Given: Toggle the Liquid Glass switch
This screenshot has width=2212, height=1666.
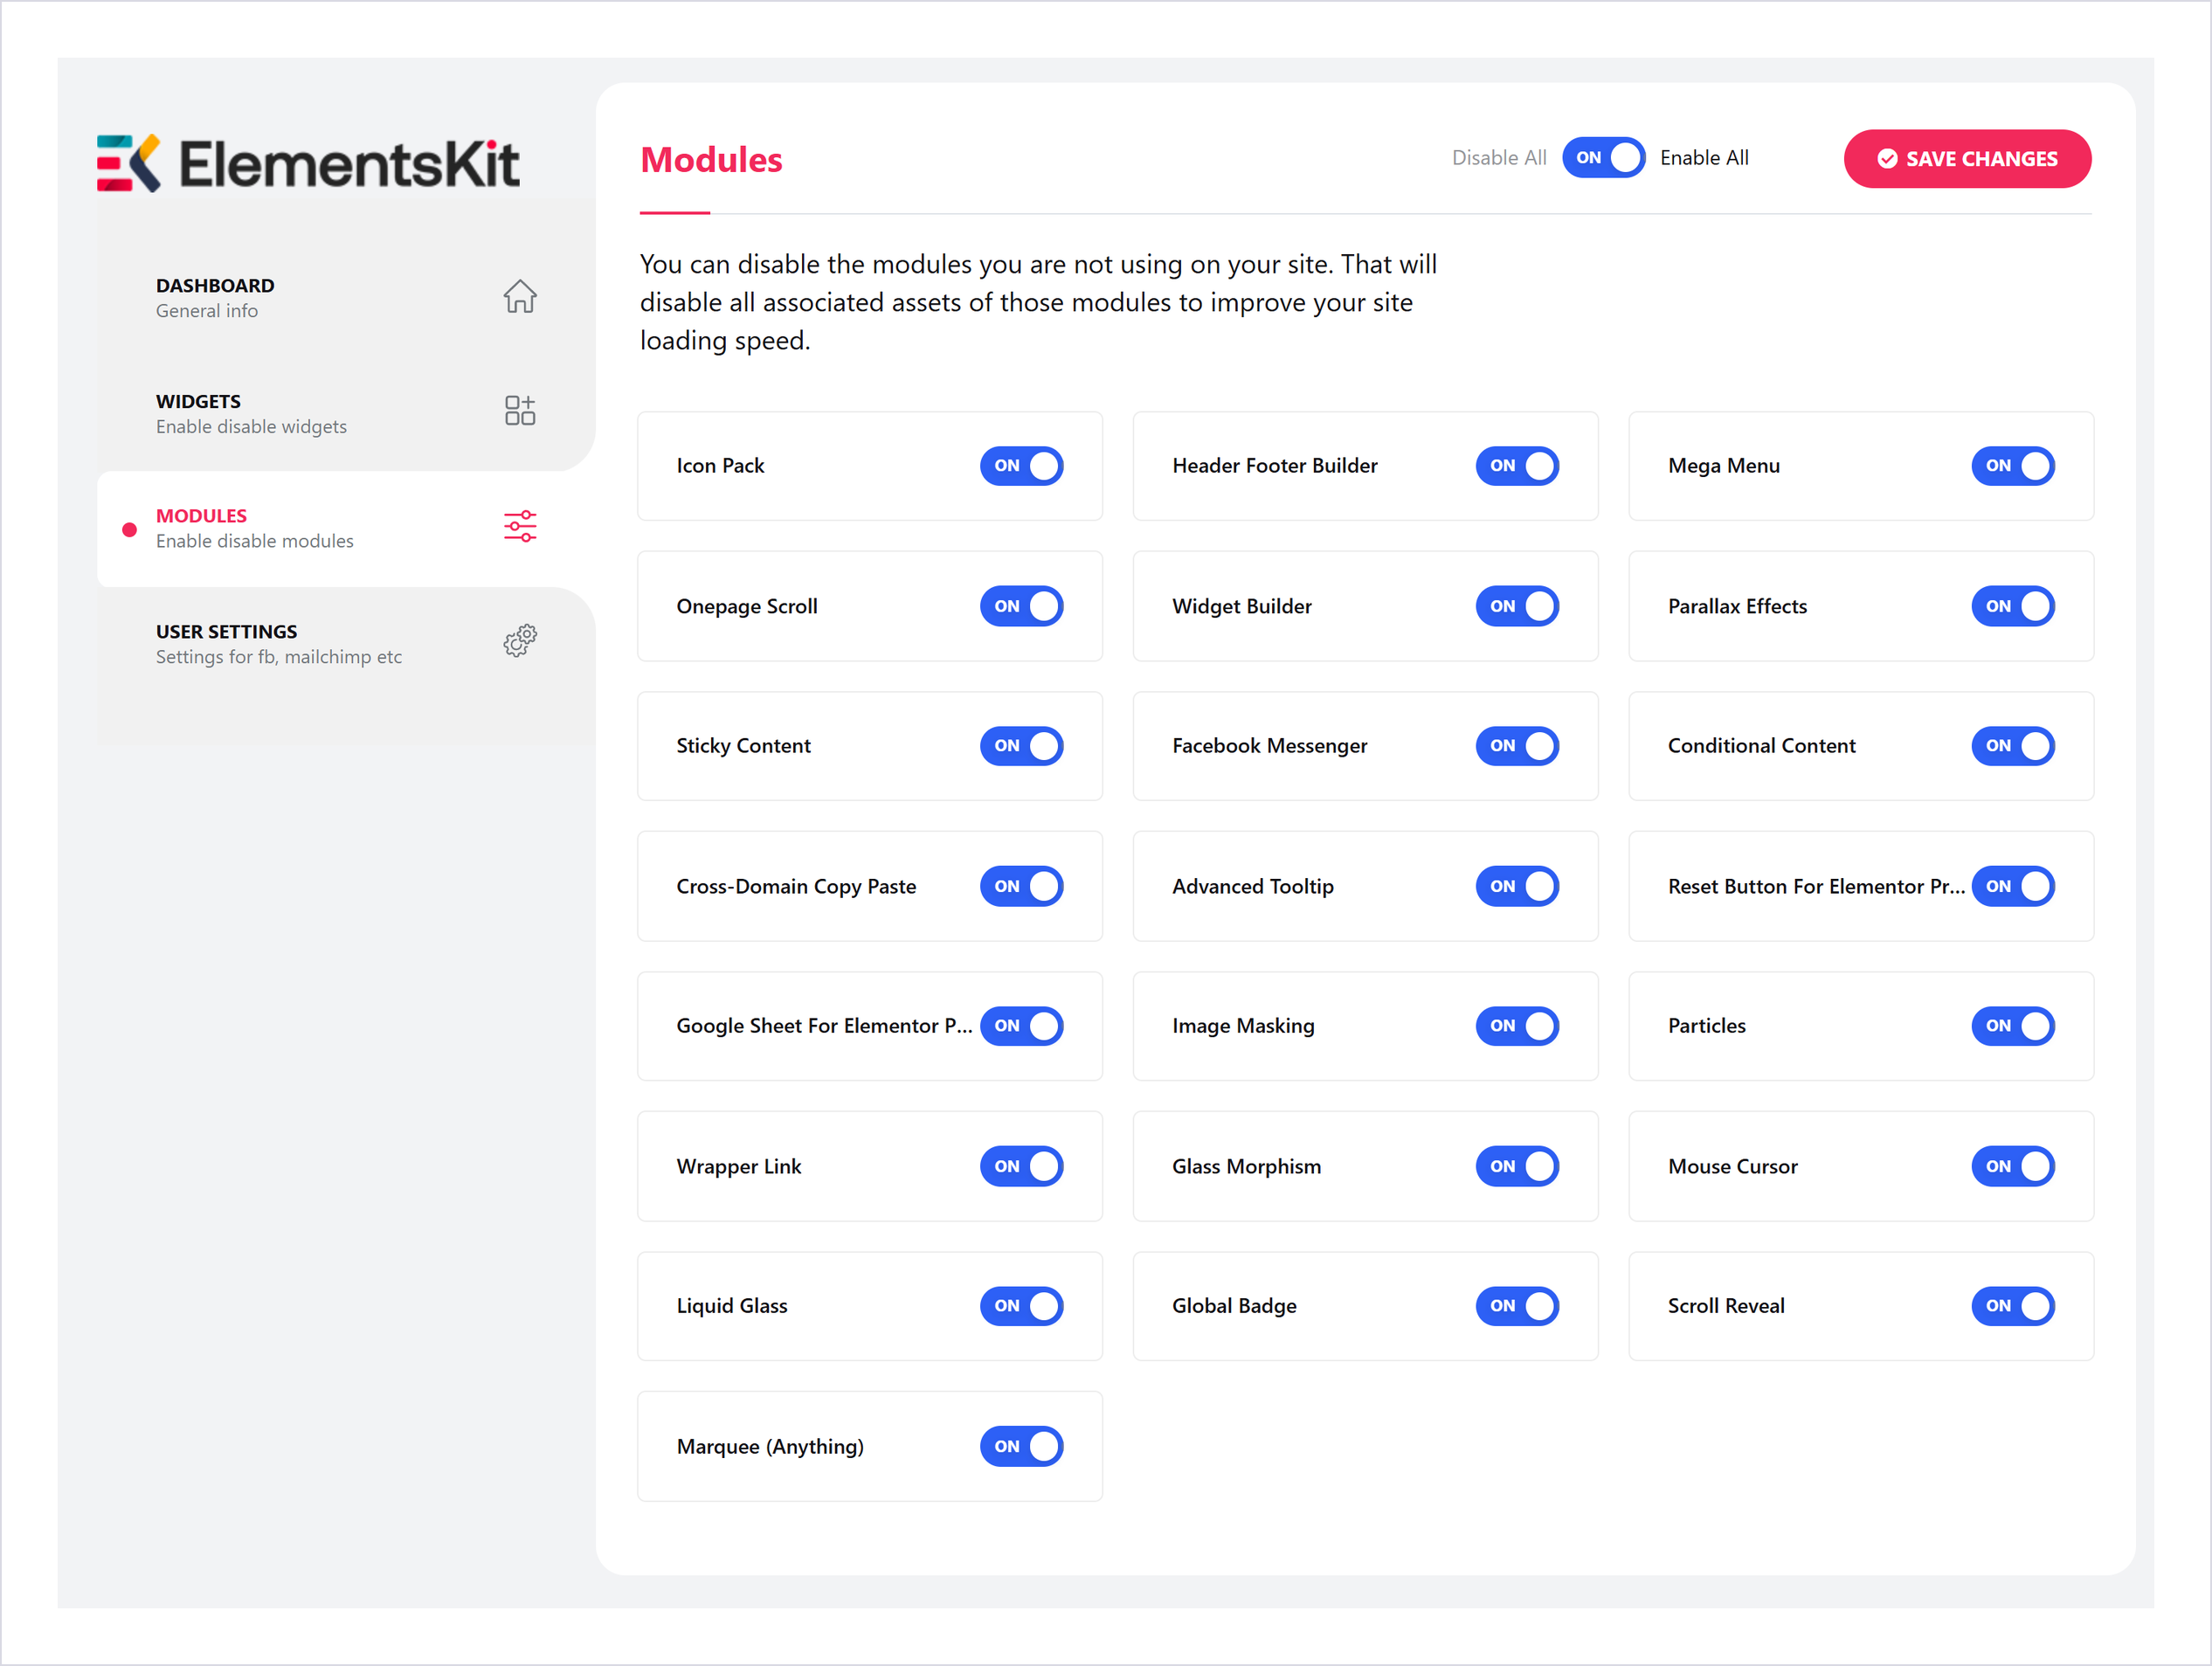Looking at the screenshot, I should (x=1020, y=1306).
